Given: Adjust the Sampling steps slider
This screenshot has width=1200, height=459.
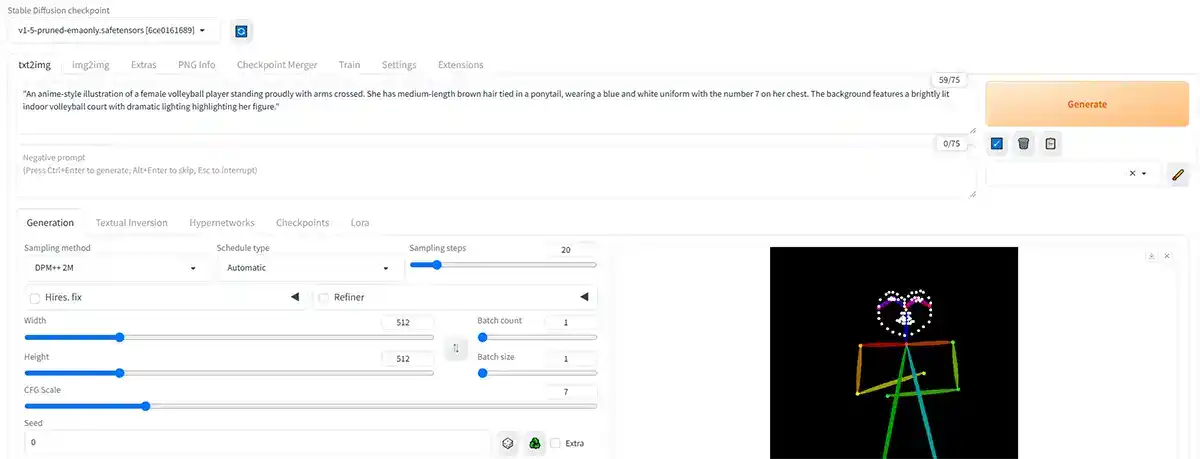Looking at the screenshot, I should 503,265.
